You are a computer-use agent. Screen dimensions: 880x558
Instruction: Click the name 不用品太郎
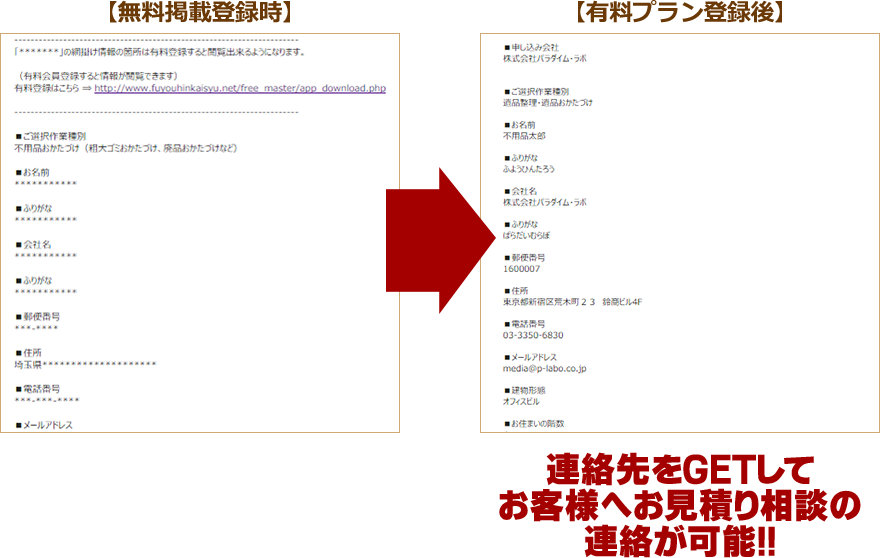pyautogui.click(x=524, y=136)
